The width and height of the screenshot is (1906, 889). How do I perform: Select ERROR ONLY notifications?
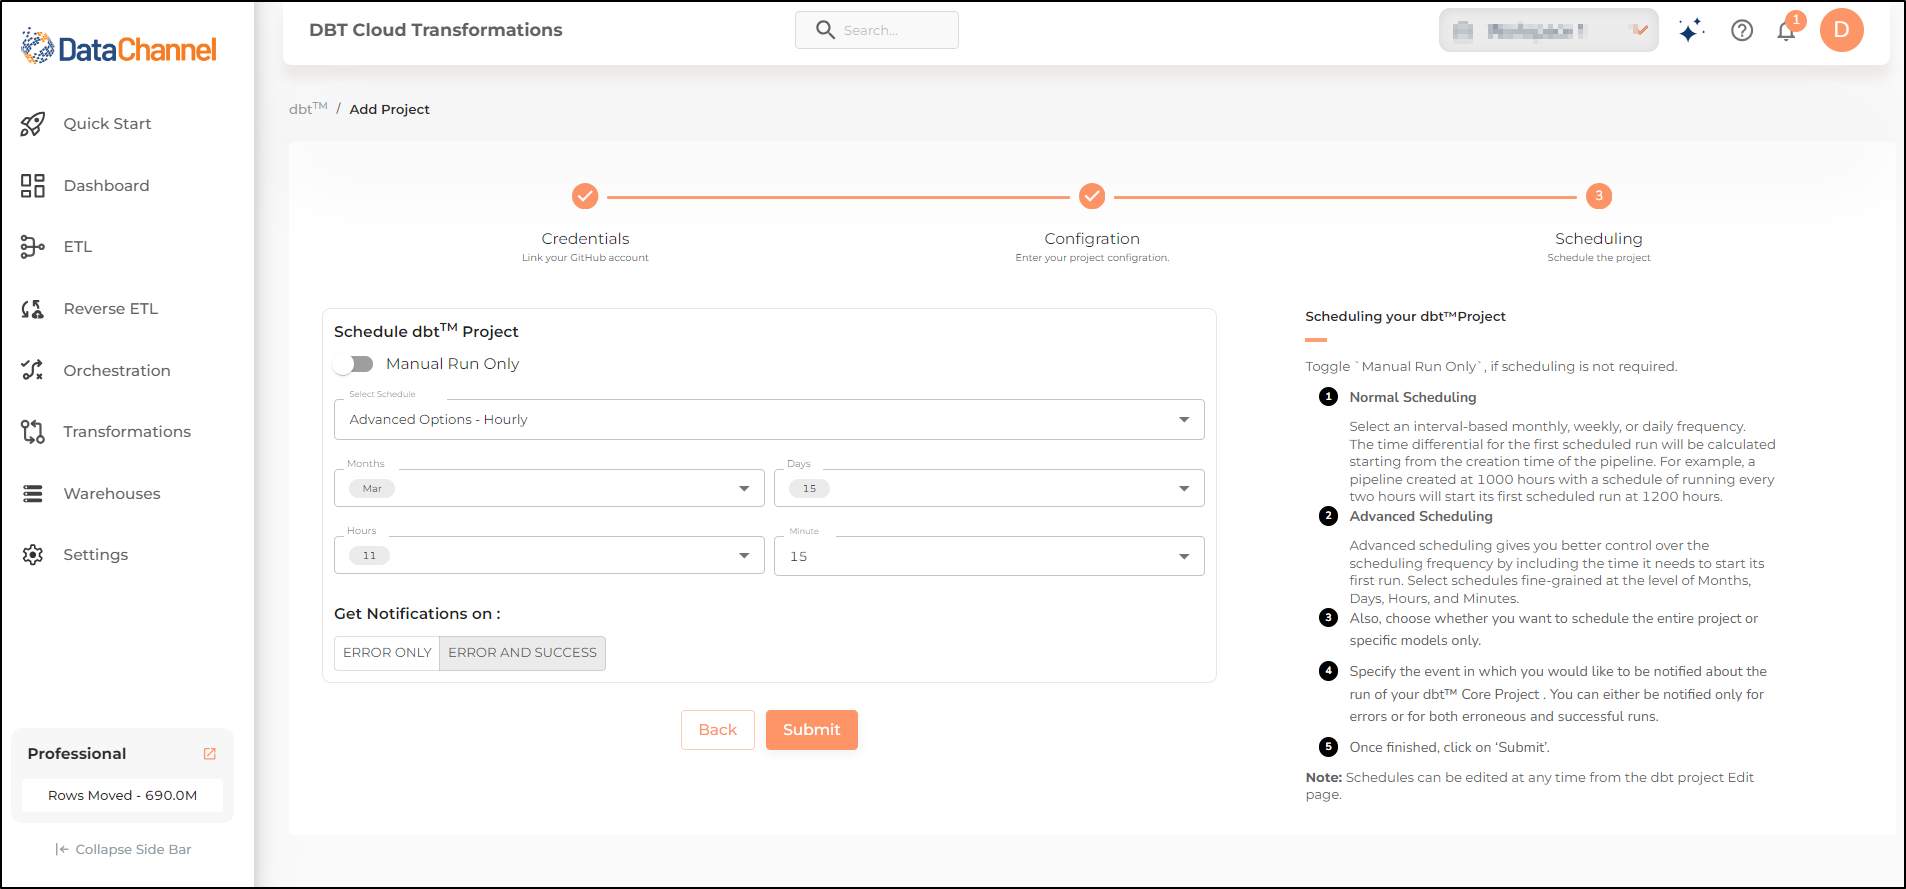pyautogui.click(x=387, y=653)
